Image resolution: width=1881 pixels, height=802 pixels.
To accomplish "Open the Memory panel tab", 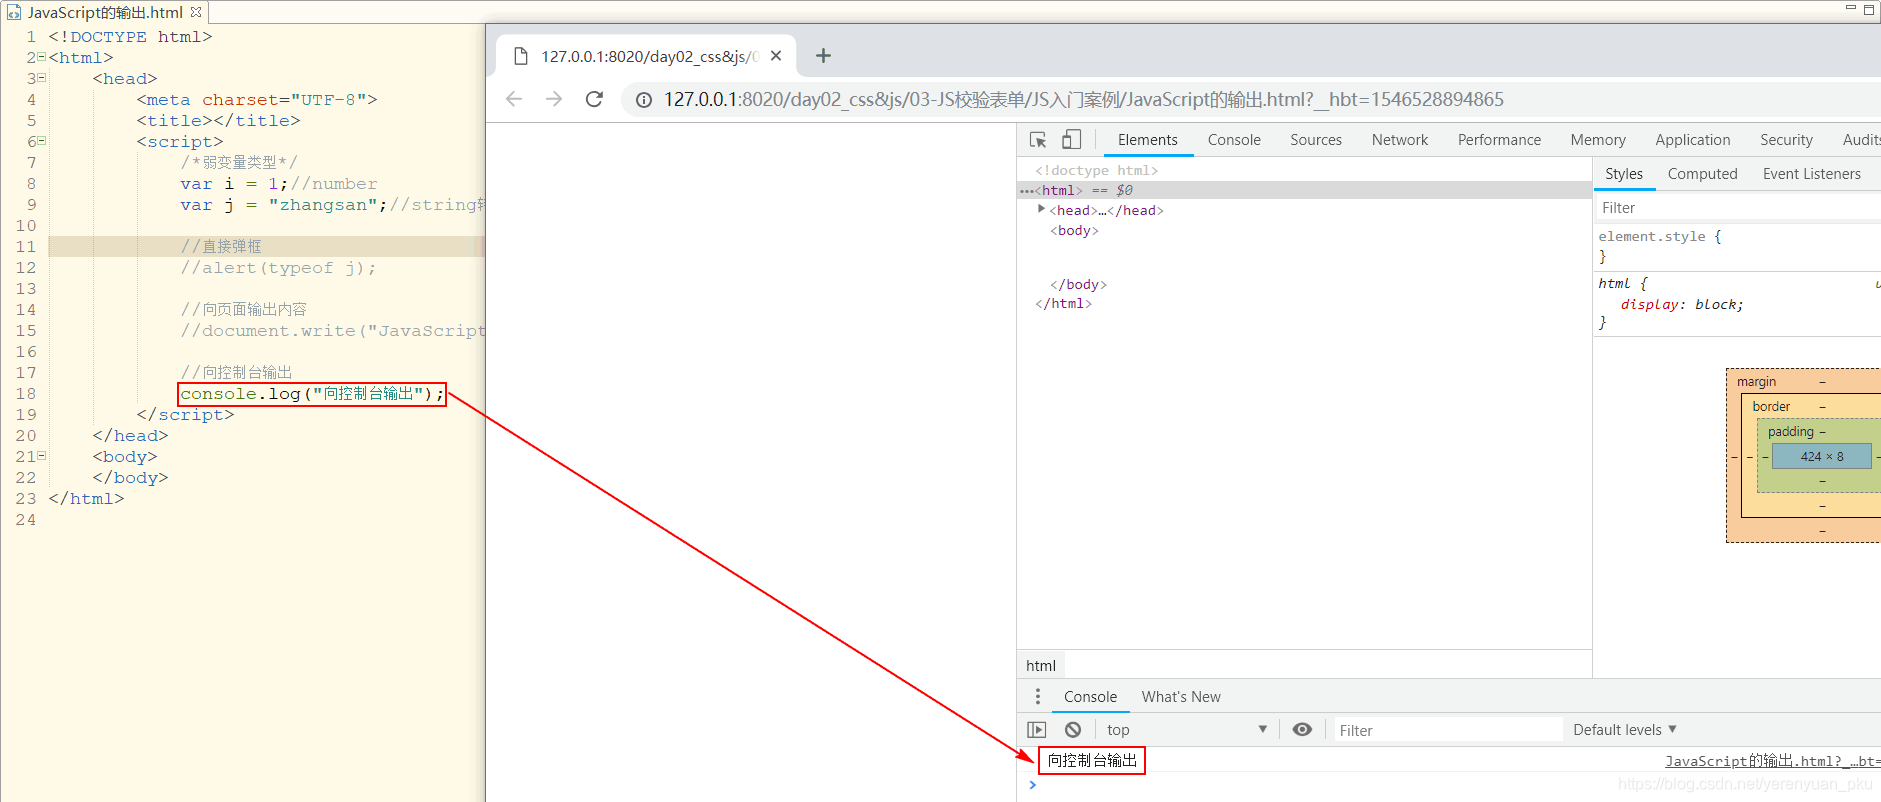I will pyautogui.click(x=1598, y=140).
